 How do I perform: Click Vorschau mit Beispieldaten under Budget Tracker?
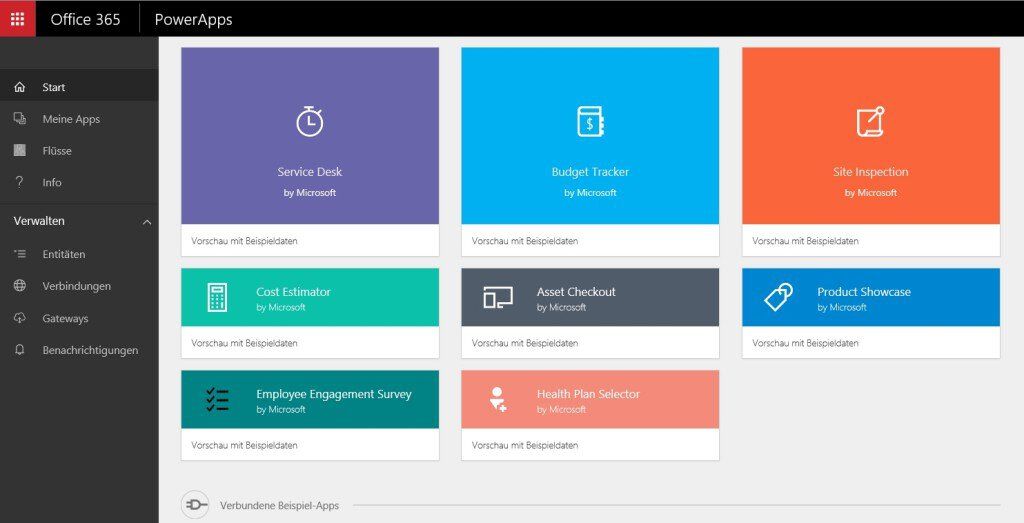click(x=525, y=241)
